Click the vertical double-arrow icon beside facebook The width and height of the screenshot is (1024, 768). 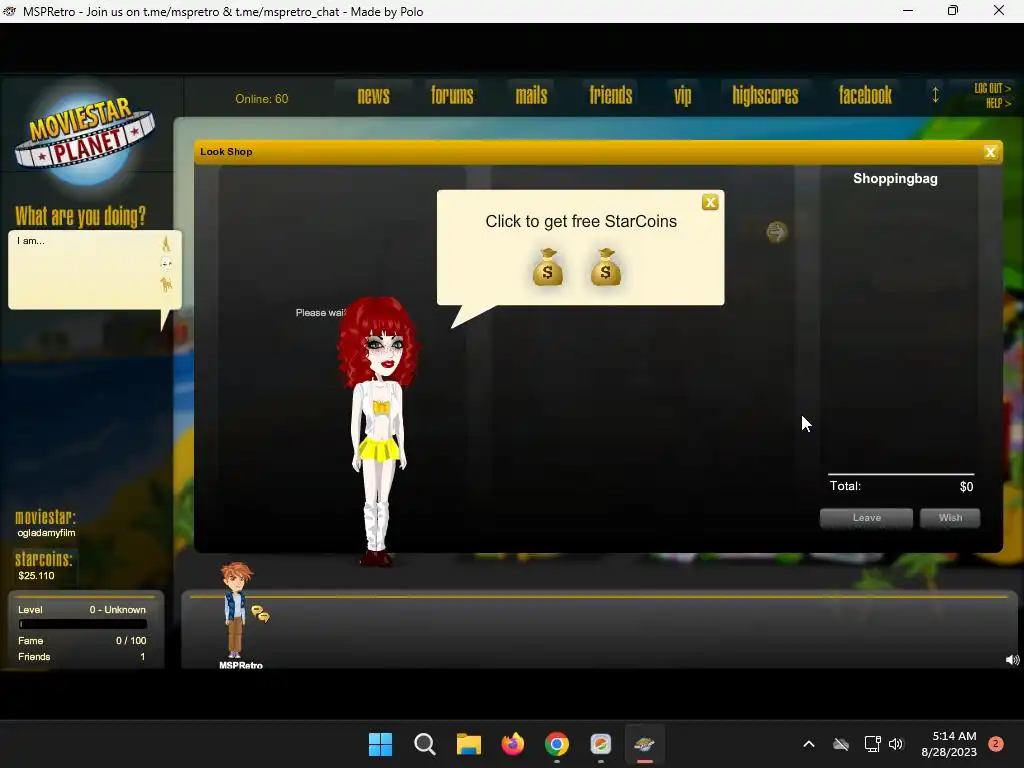click(x=935, y=95)
